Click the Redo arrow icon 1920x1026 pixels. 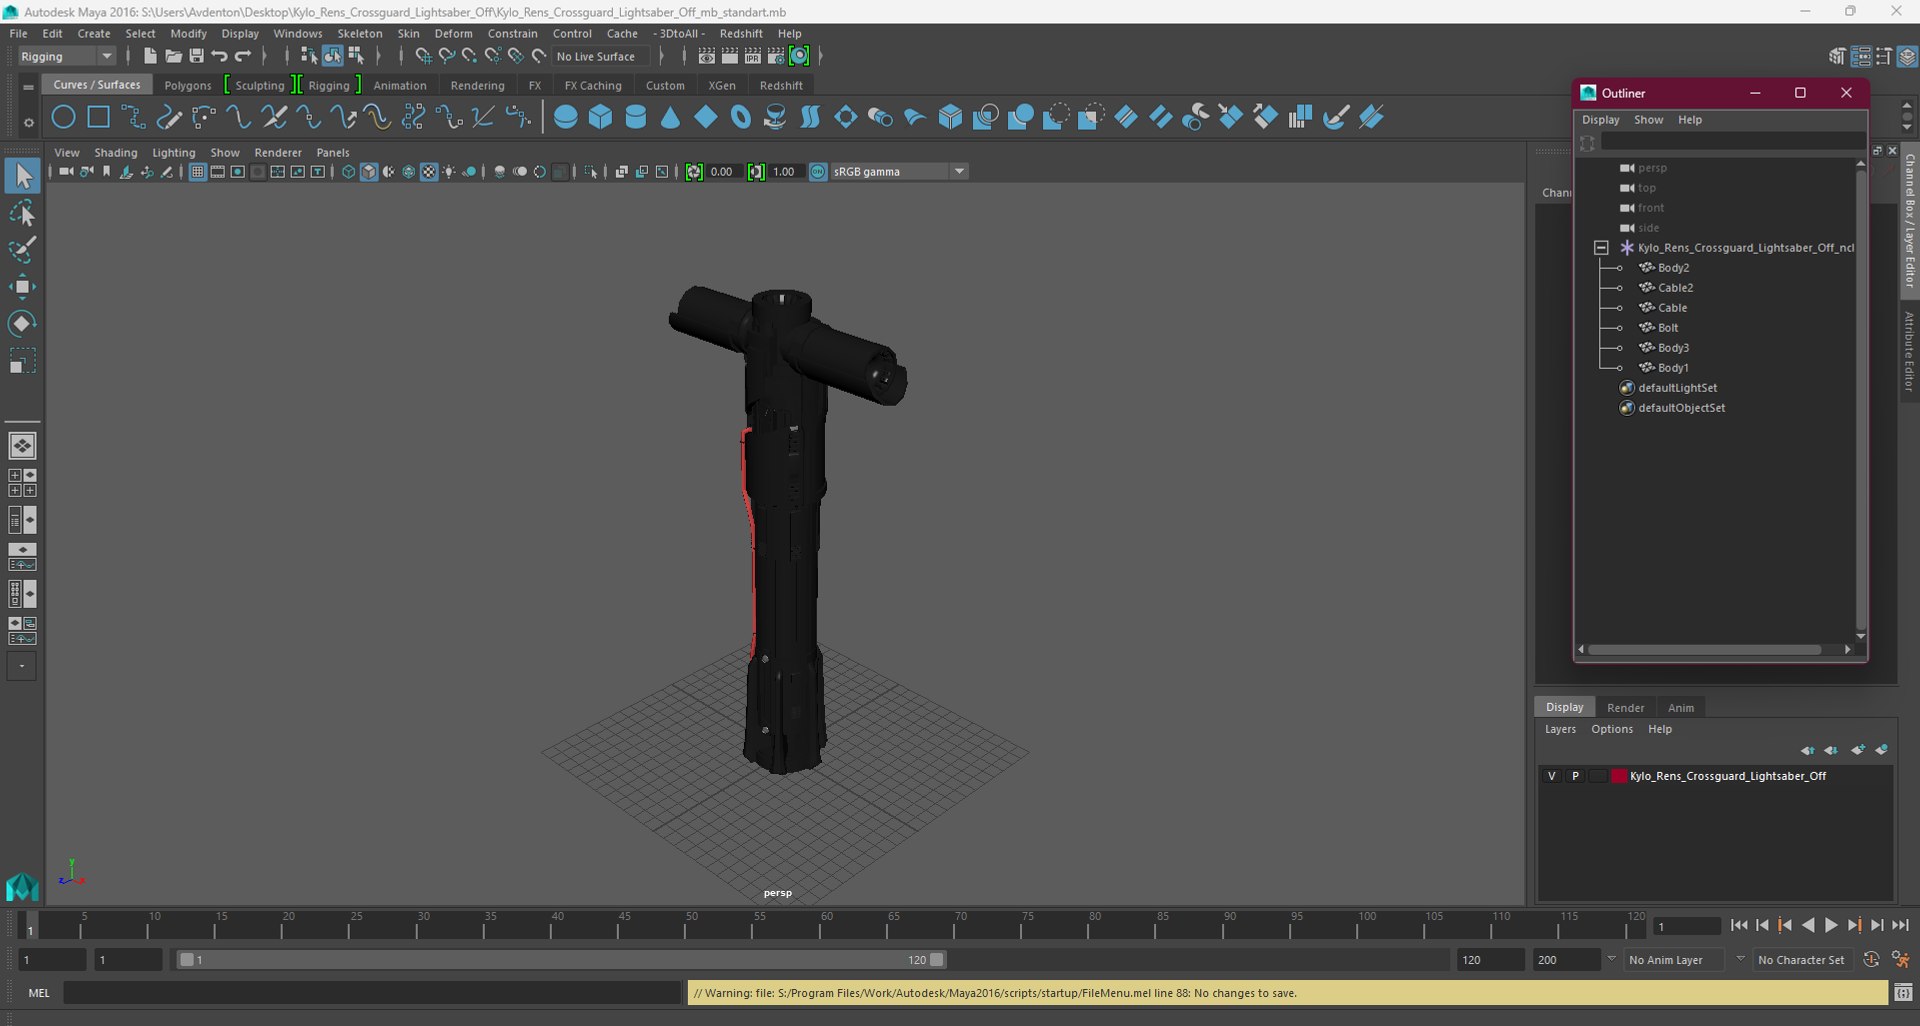(x=242, y=56)
